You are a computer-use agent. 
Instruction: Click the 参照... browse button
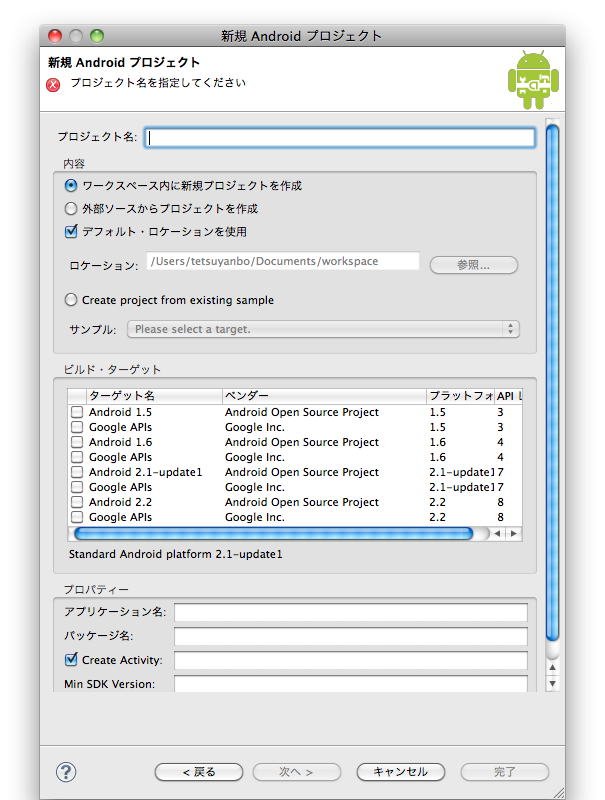point(474,265)
